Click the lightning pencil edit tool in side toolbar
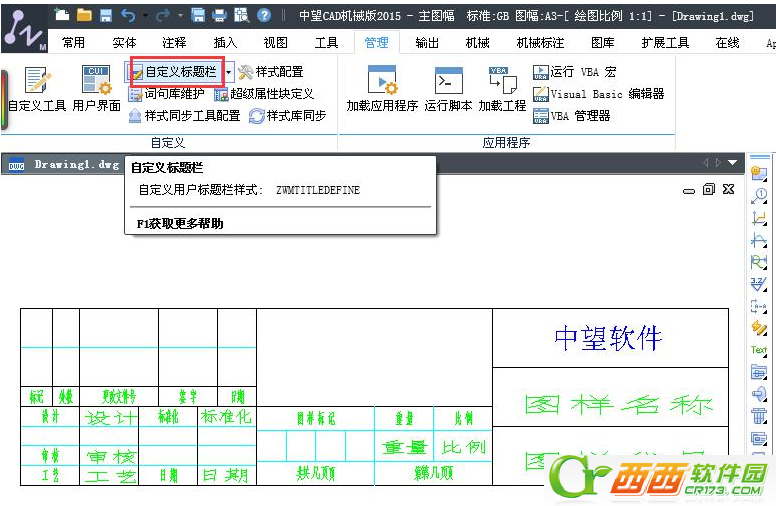 point(759,328)
